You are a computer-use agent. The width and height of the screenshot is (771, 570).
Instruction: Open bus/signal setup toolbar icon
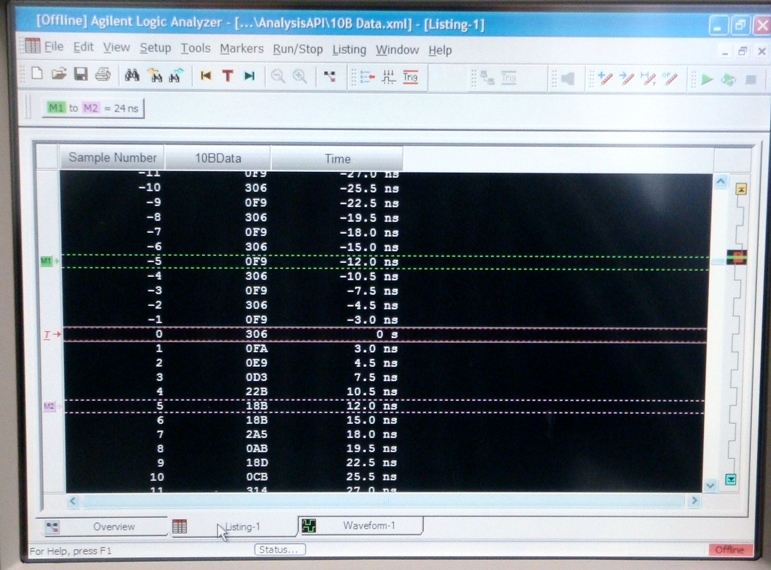[367, 77]
